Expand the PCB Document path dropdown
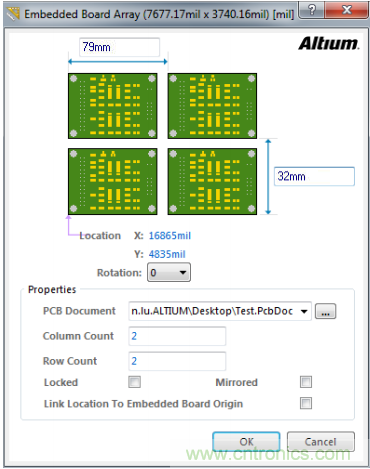 coord(304,311)
